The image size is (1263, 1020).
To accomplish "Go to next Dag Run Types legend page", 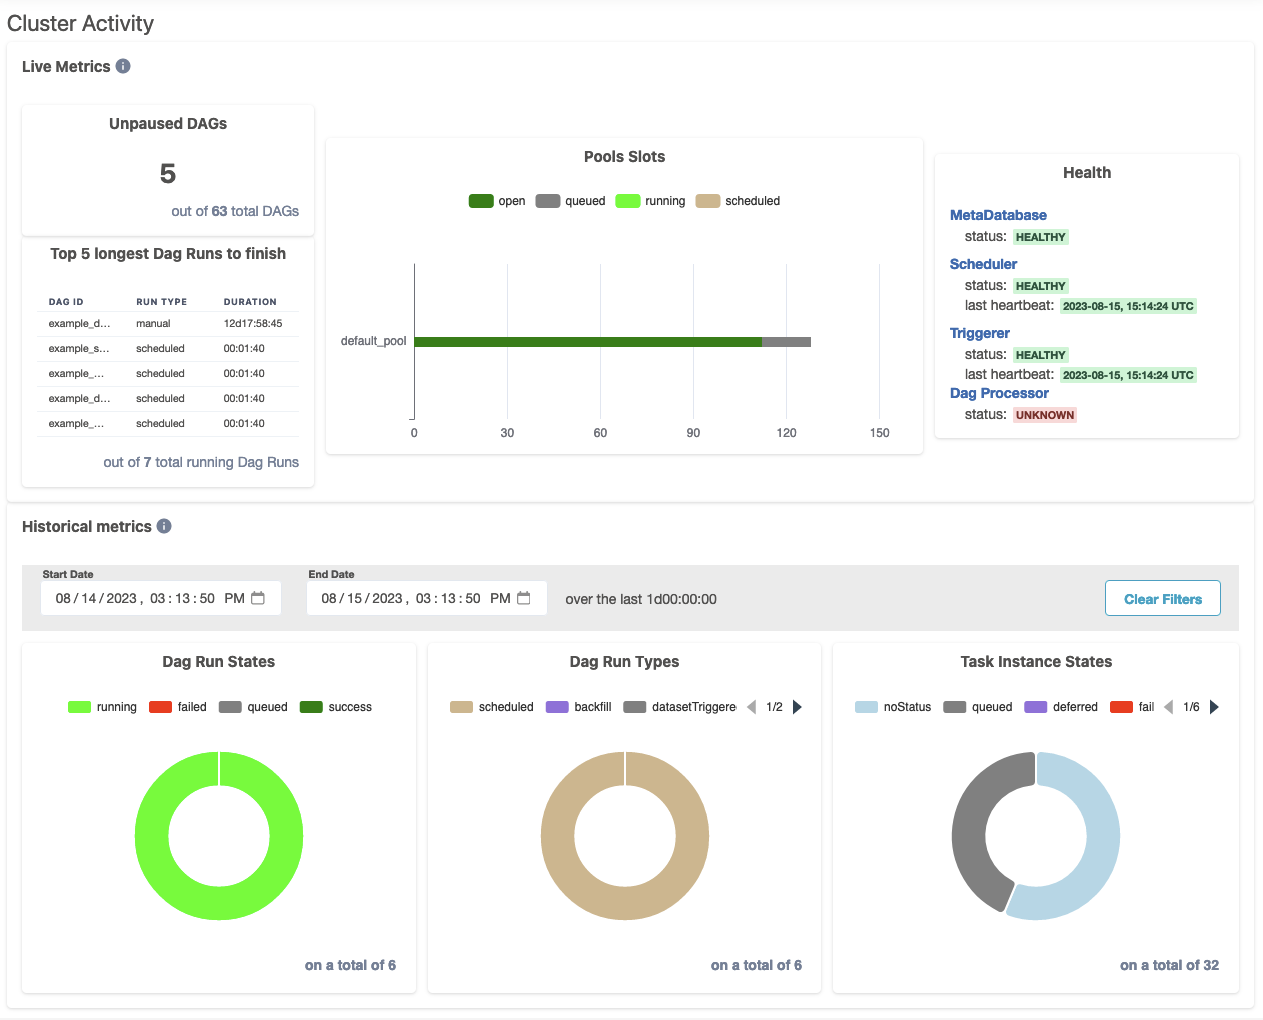I will click(797, 707).
